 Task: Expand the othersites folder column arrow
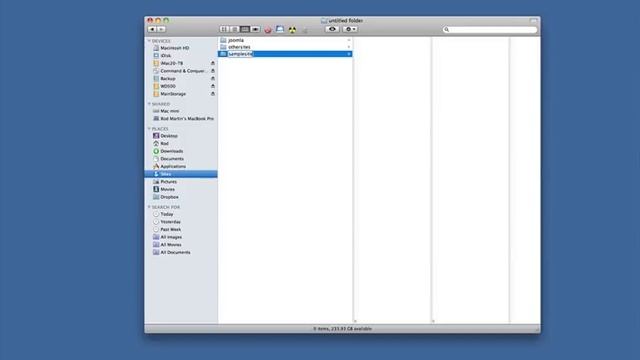coord(349,47)
